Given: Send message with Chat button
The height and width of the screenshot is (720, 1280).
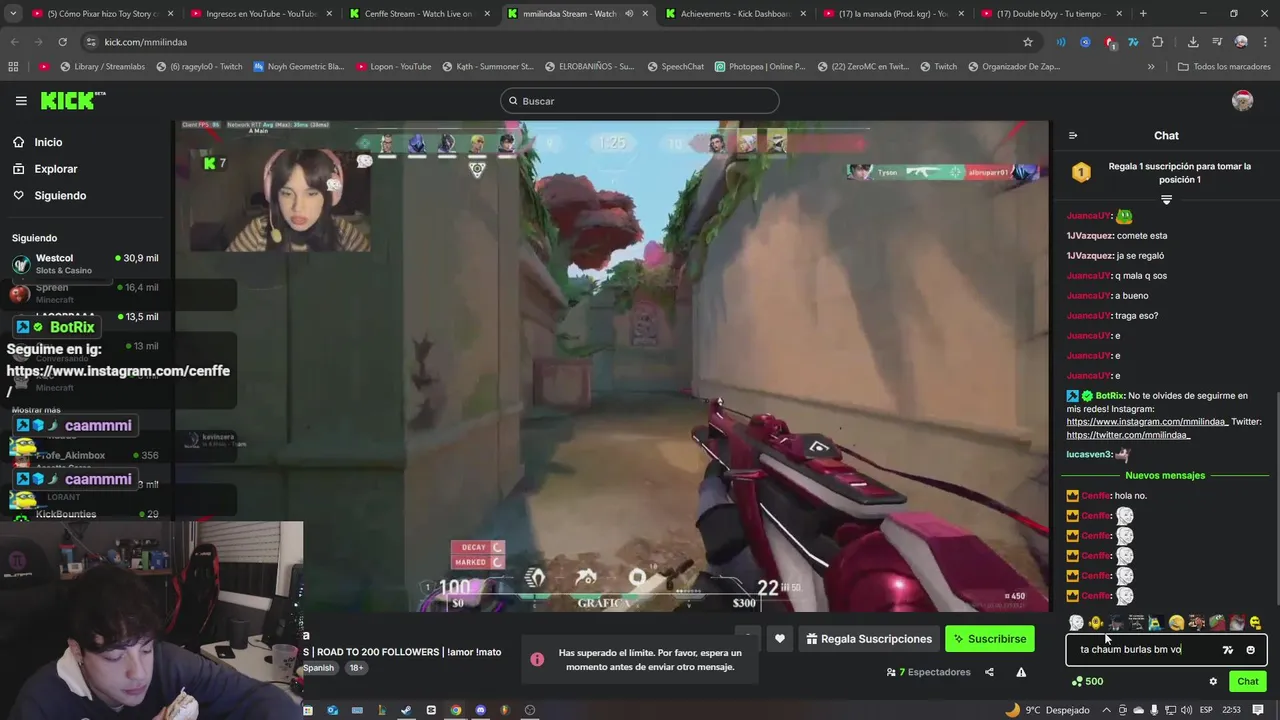Looking at the screenshot, I should tap(1248, 682).
